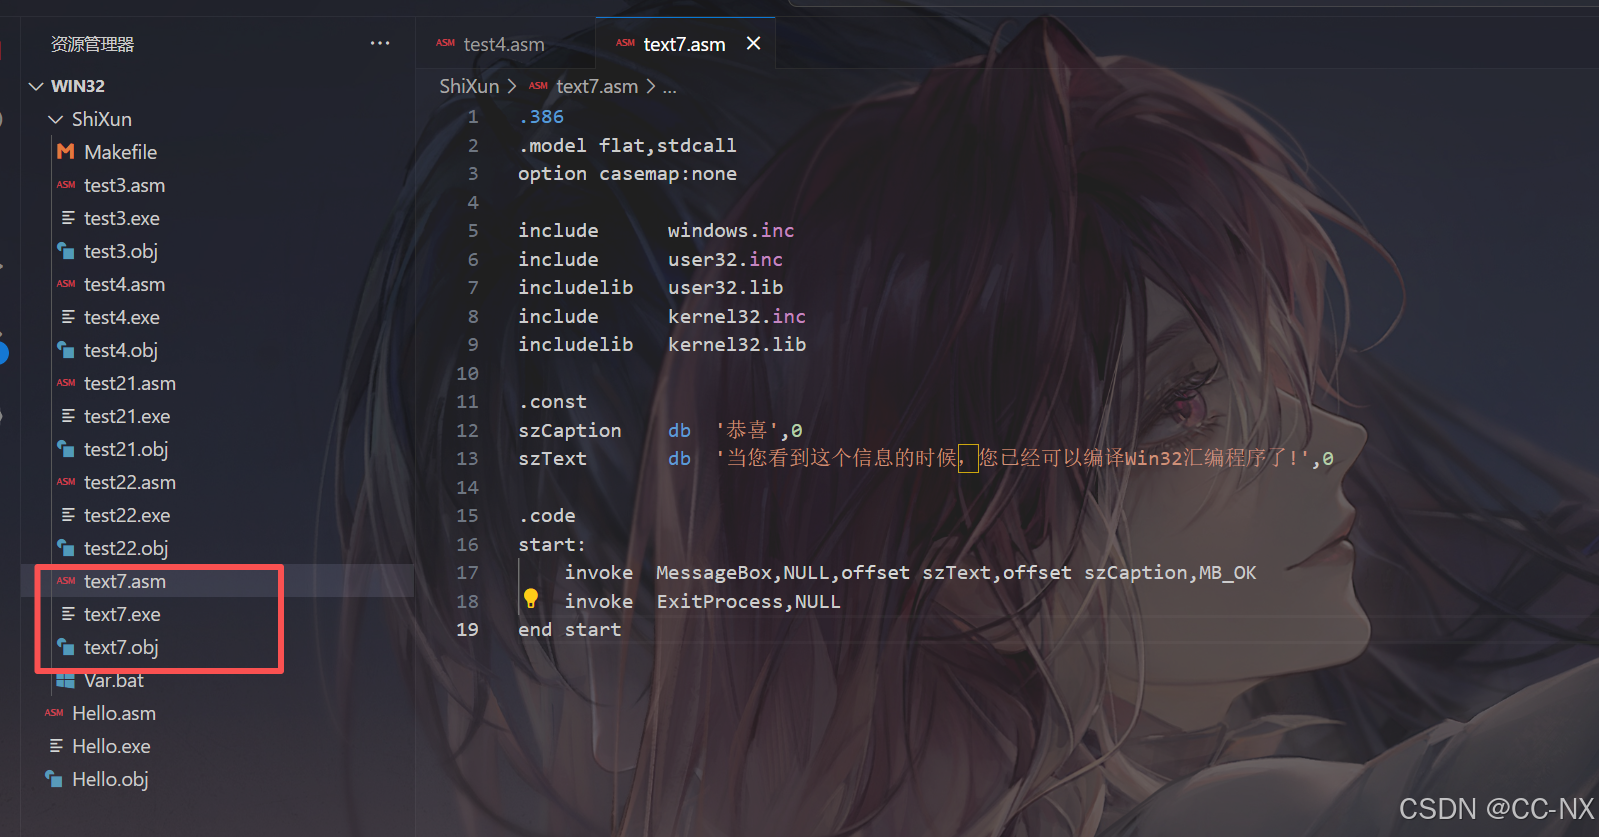Click the obj icon beside test22.obj
1599x837 pixels.
[66, 548]
